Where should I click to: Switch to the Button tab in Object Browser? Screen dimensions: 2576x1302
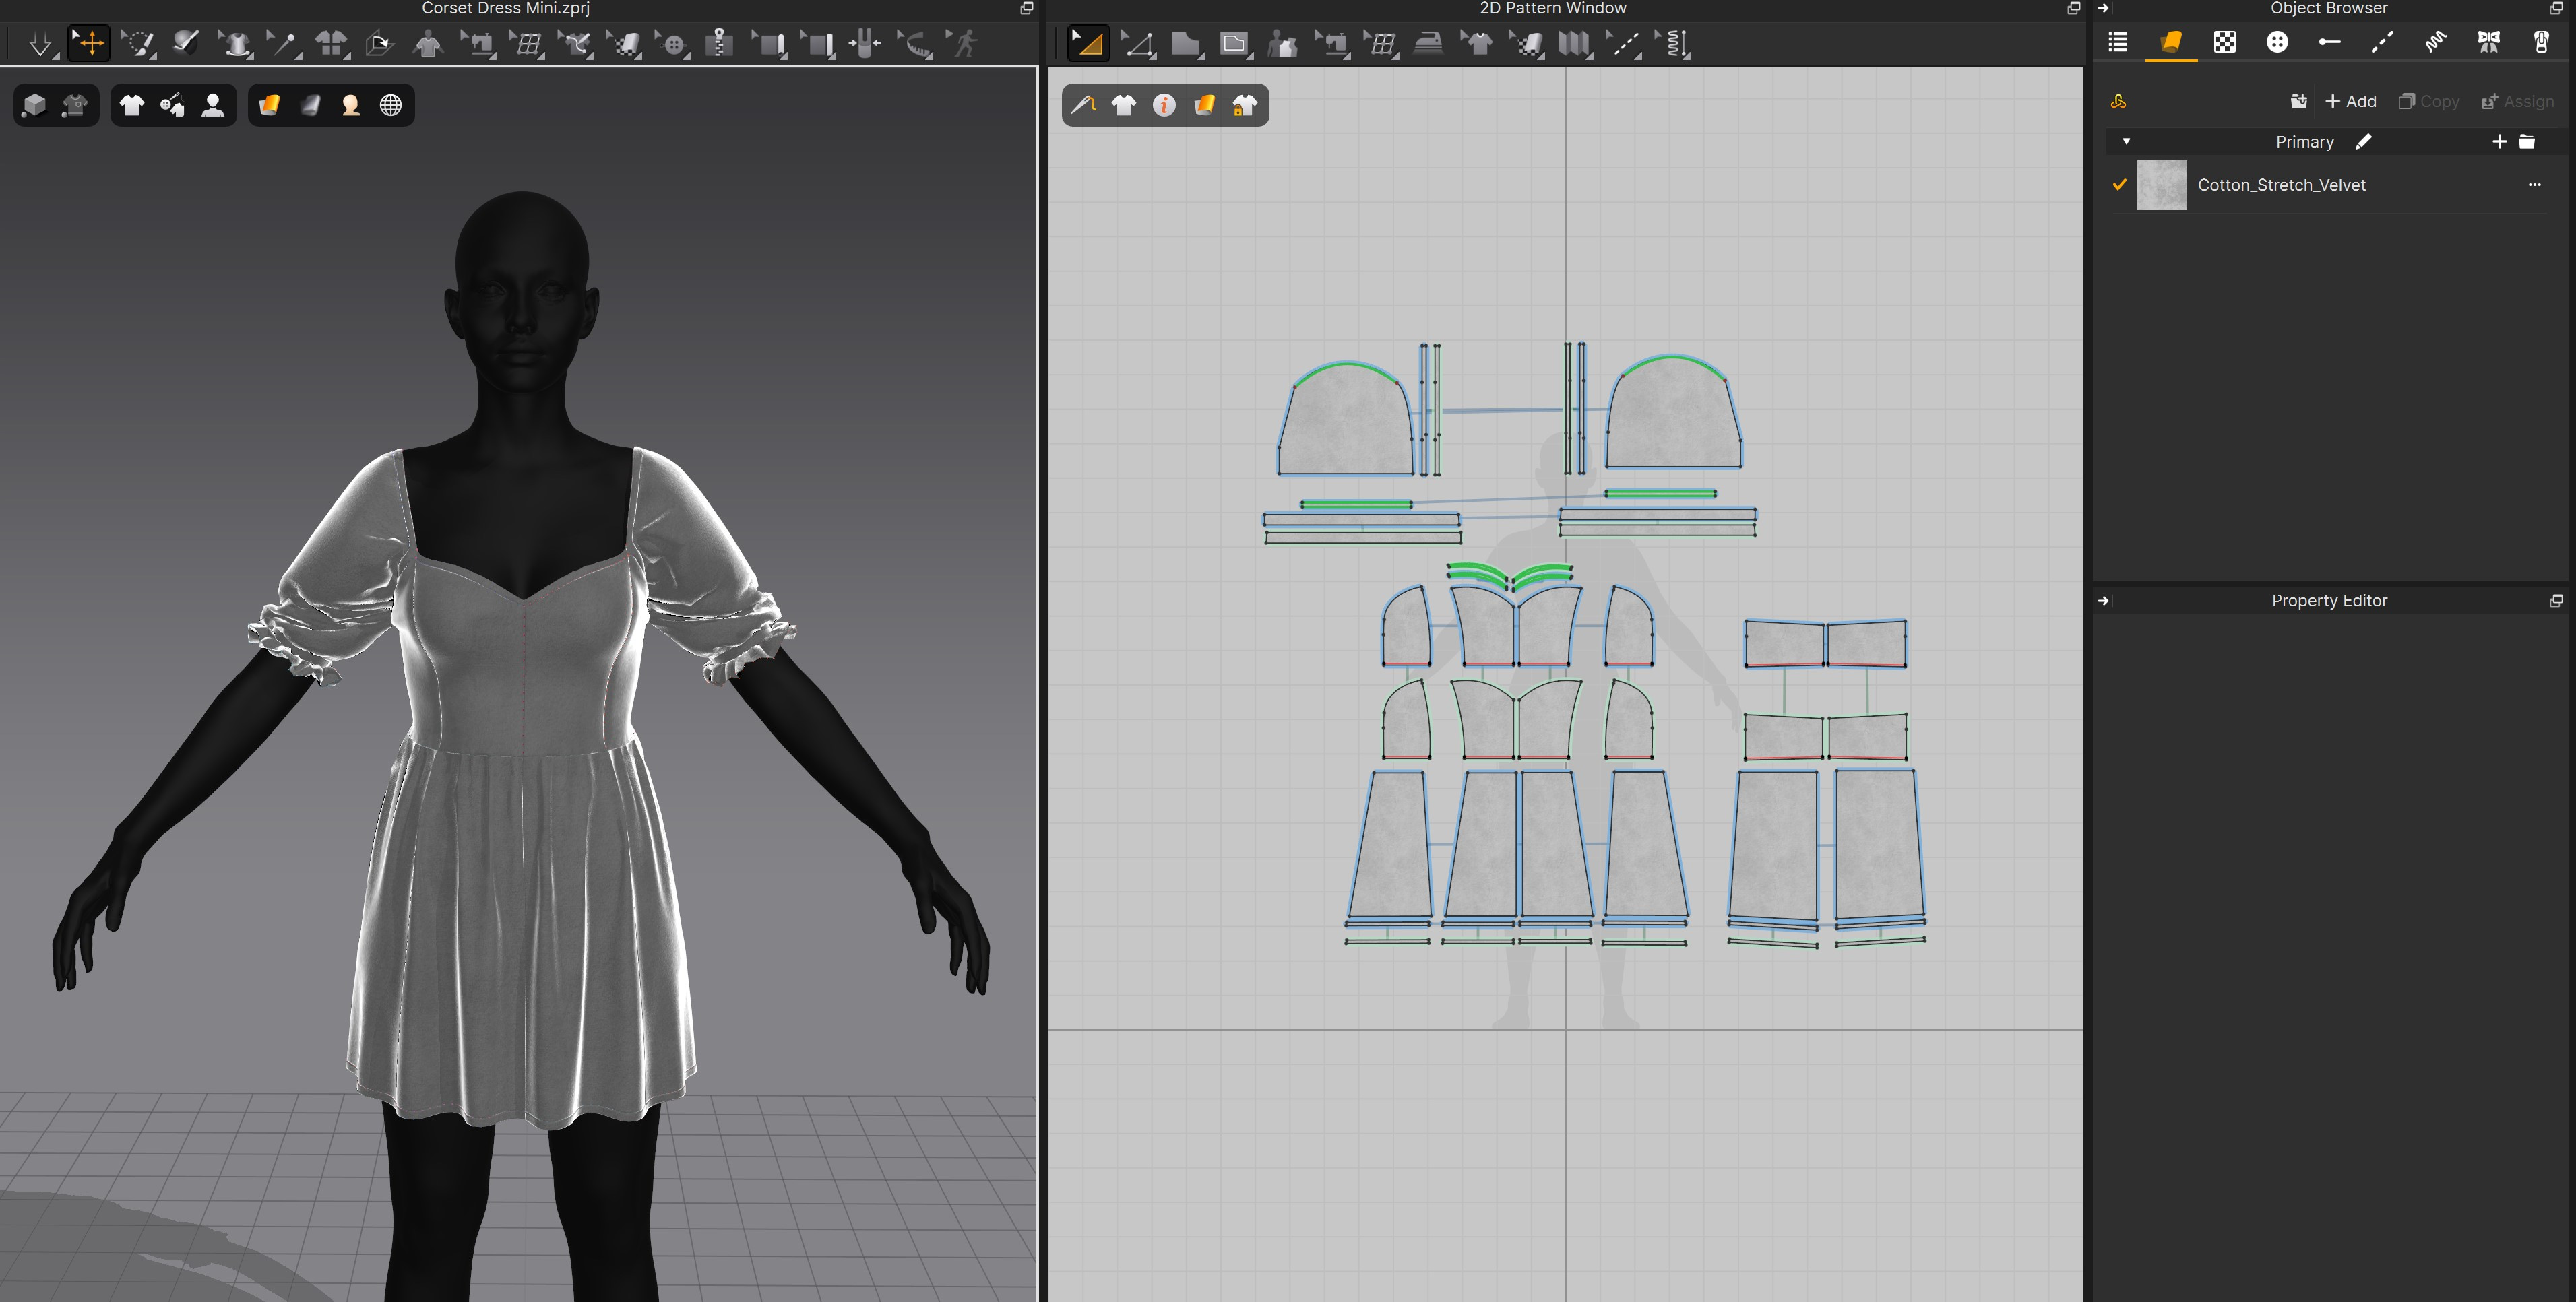[x=2278, y=42]
